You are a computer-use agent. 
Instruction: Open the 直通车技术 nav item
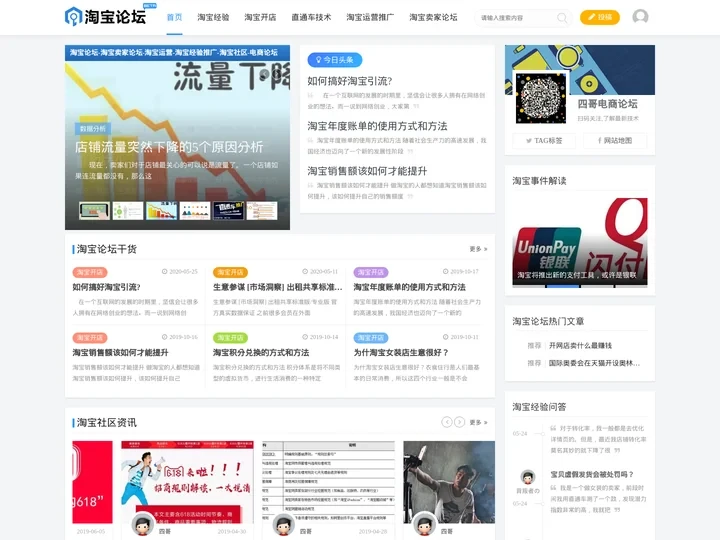pyautogui.click(x=311, y=17)
